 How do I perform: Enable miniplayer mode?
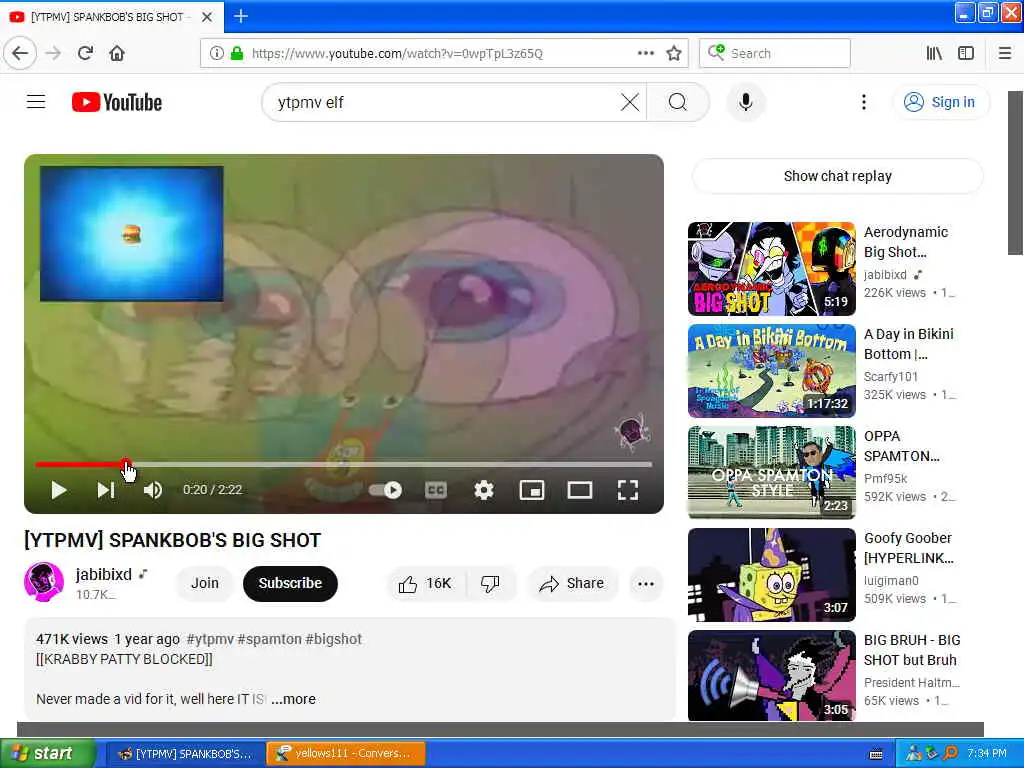click(x=532, y=490)
